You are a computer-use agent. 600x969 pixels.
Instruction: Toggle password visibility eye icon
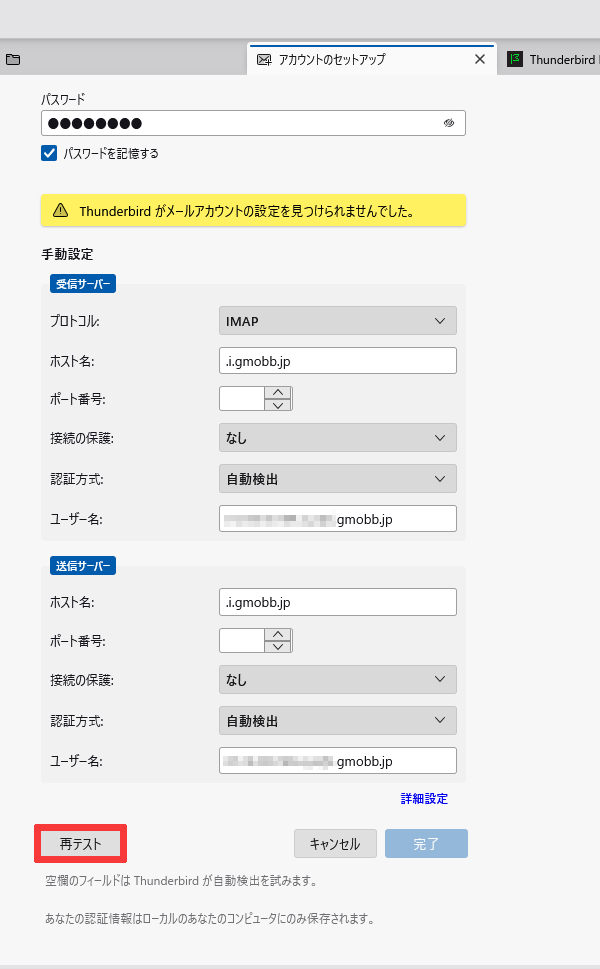(x=449, y=123)
